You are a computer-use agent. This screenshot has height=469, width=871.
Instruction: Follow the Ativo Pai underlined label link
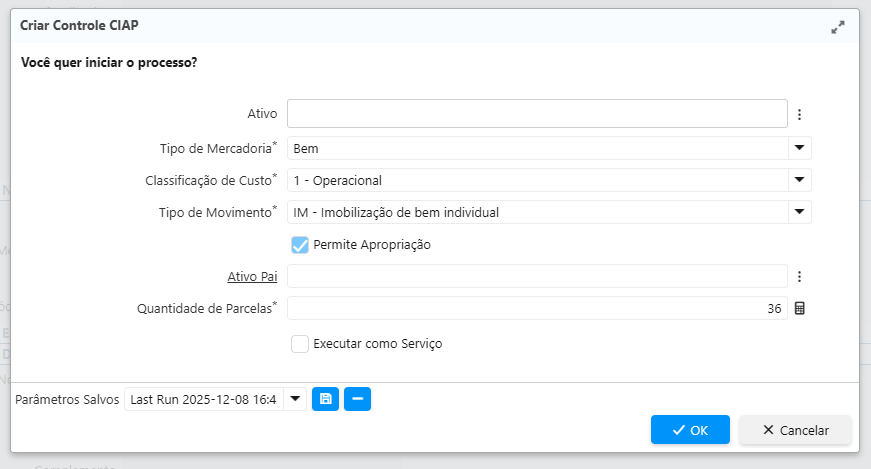pos(252,277)
